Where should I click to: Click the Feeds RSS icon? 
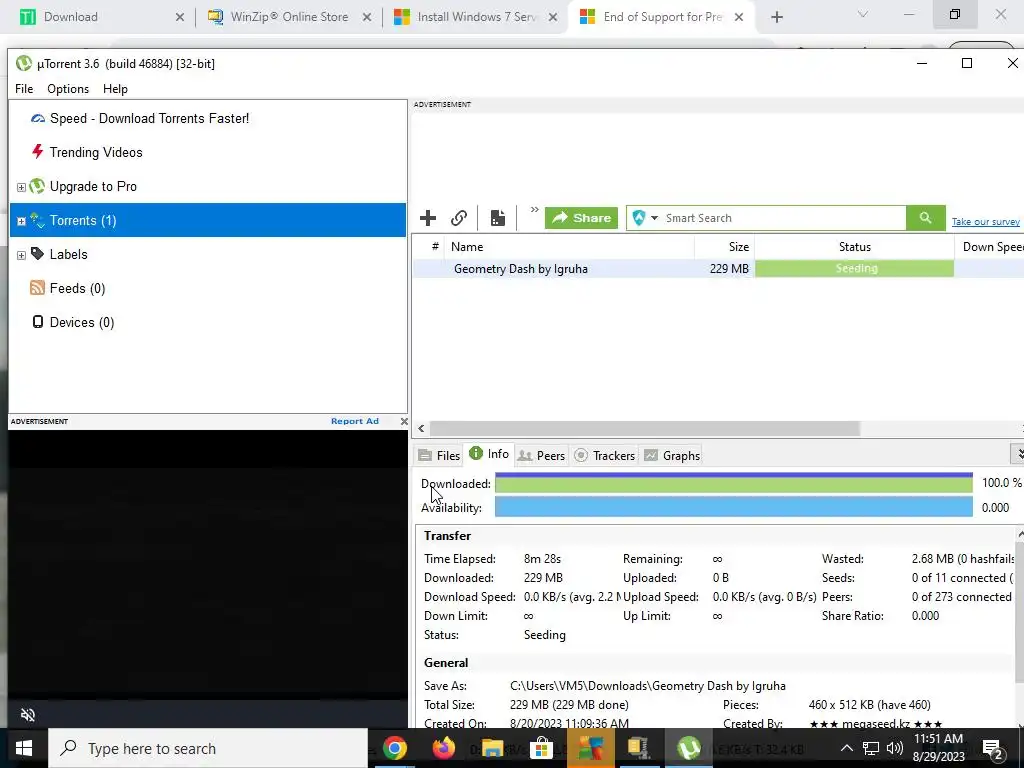[37, 287]
